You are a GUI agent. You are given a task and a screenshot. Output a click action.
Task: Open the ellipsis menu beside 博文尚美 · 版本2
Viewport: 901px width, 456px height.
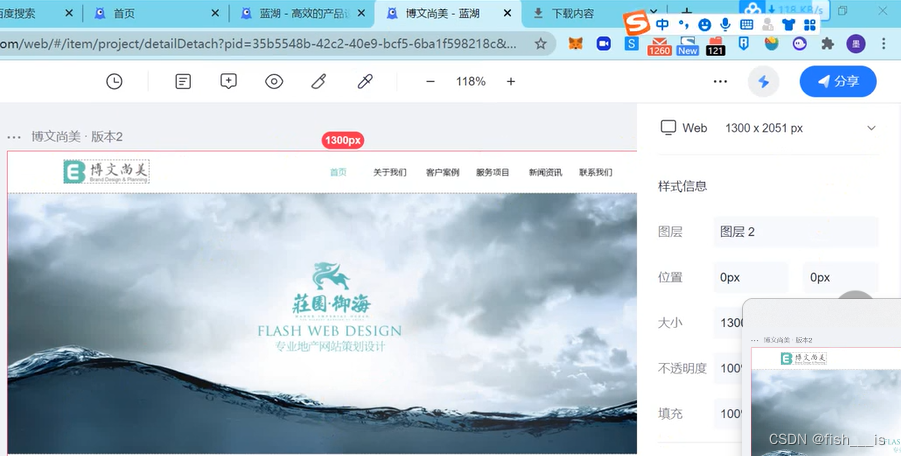point(14,137)
